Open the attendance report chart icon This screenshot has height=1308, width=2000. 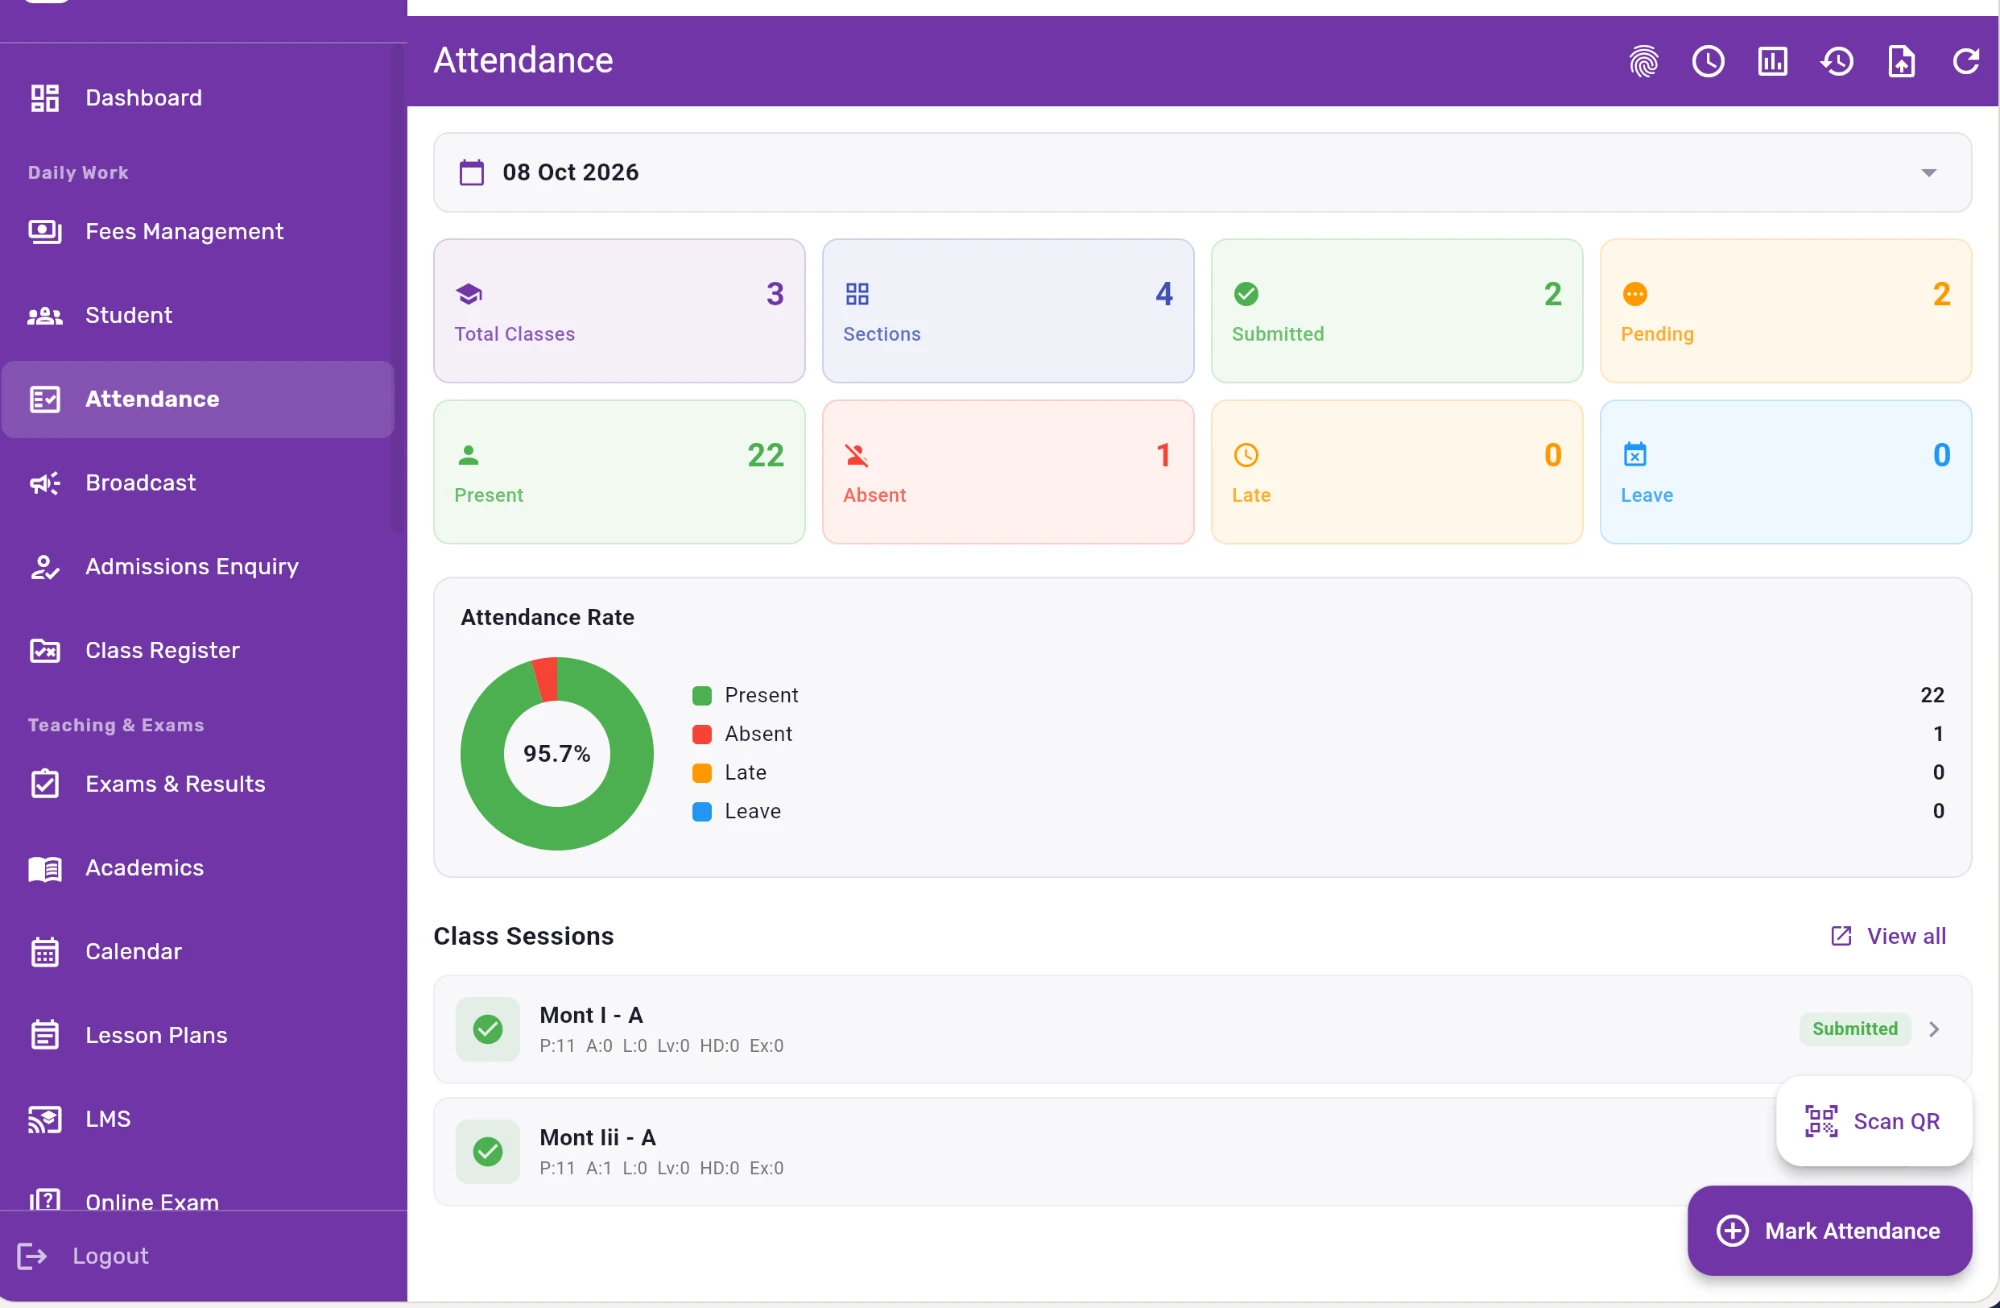[1772, 61]
